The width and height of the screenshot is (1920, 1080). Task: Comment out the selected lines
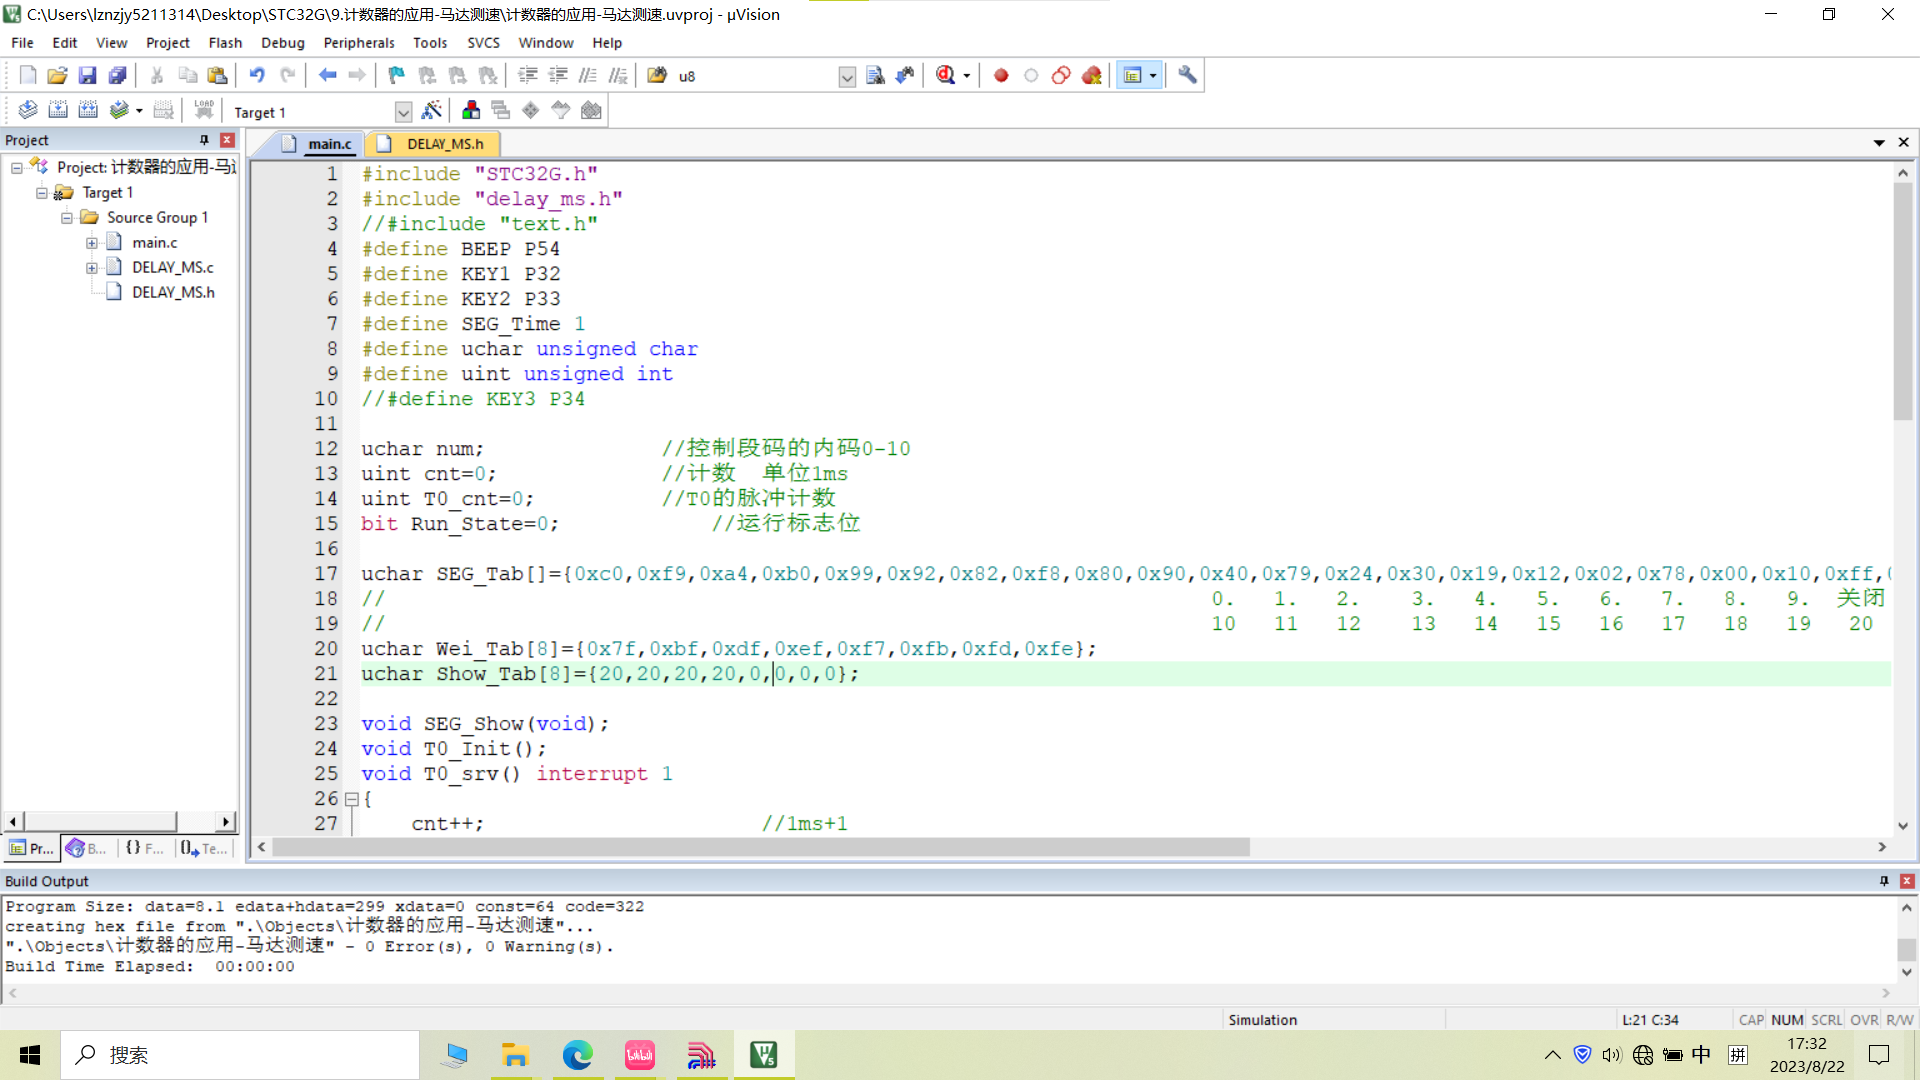(588, 75)
